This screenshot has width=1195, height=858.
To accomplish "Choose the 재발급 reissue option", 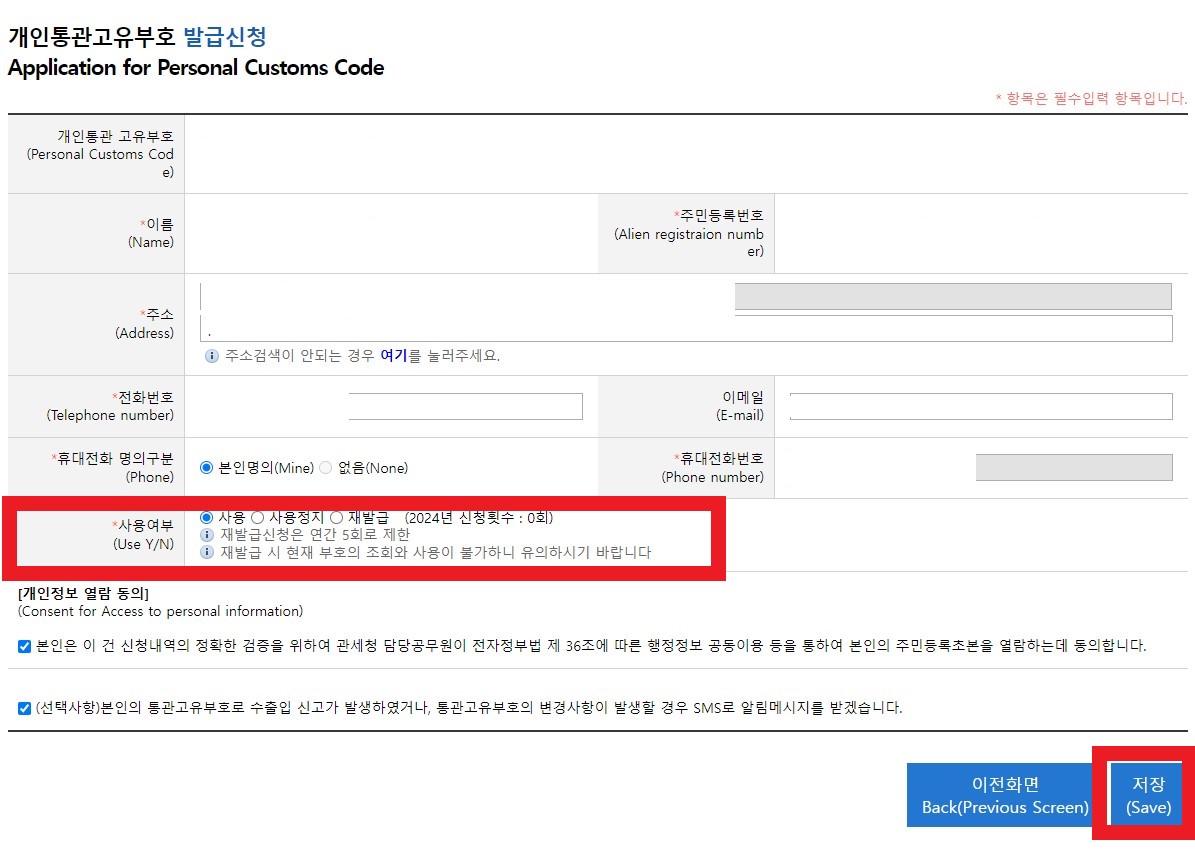I will point(337,517).
